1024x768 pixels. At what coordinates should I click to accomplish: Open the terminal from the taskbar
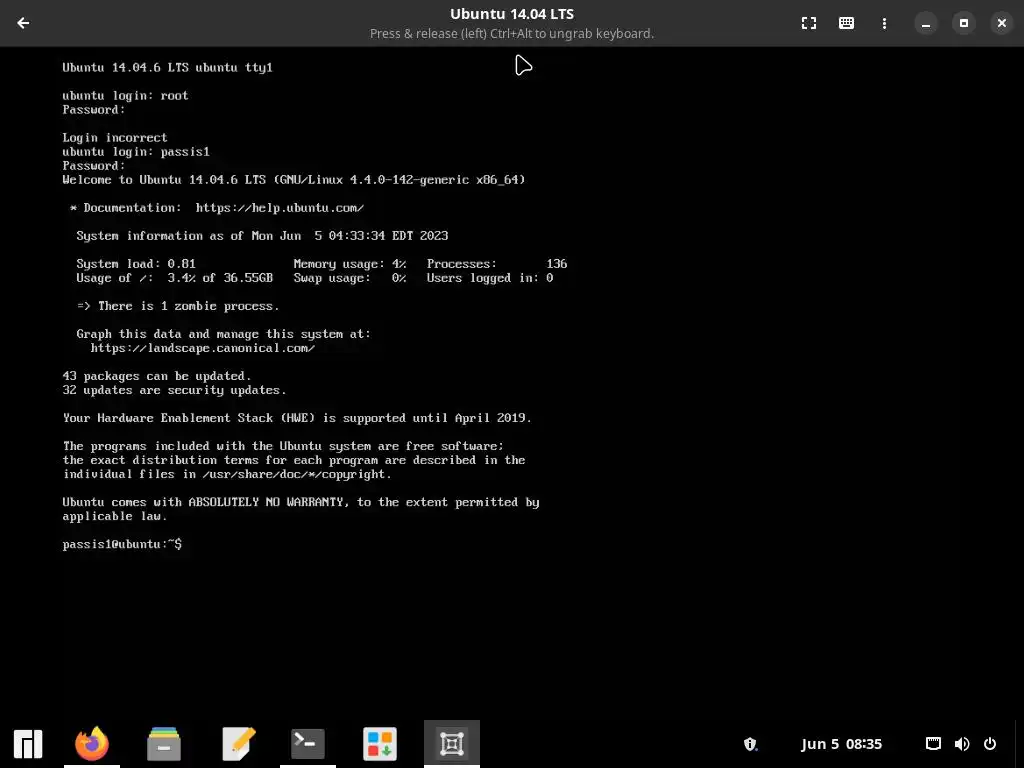click(x=308, y=744)
